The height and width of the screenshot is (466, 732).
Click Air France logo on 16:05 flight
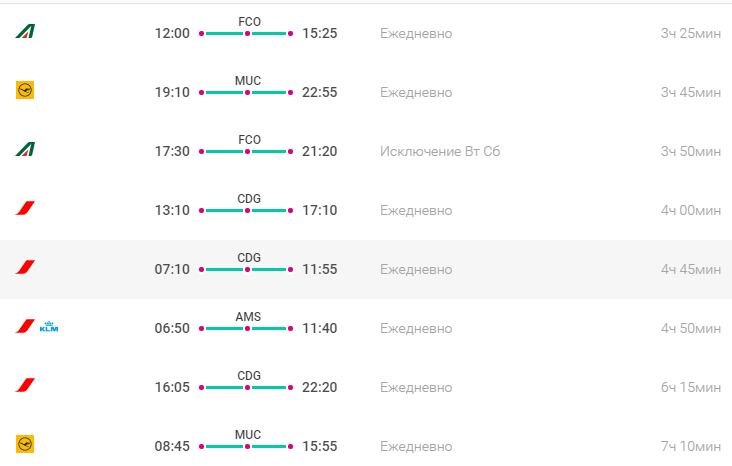(25, 385)
